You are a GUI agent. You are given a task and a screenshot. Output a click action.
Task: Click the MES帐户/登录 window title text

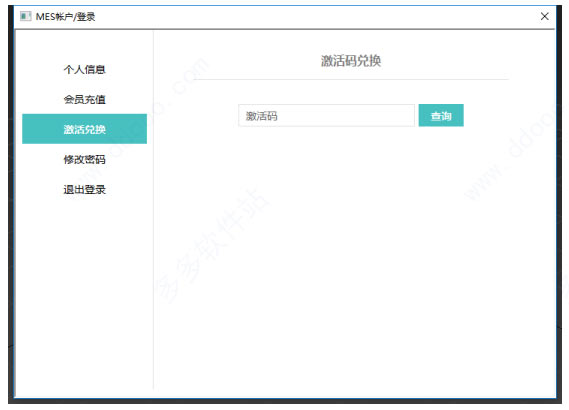coord(65,16)
